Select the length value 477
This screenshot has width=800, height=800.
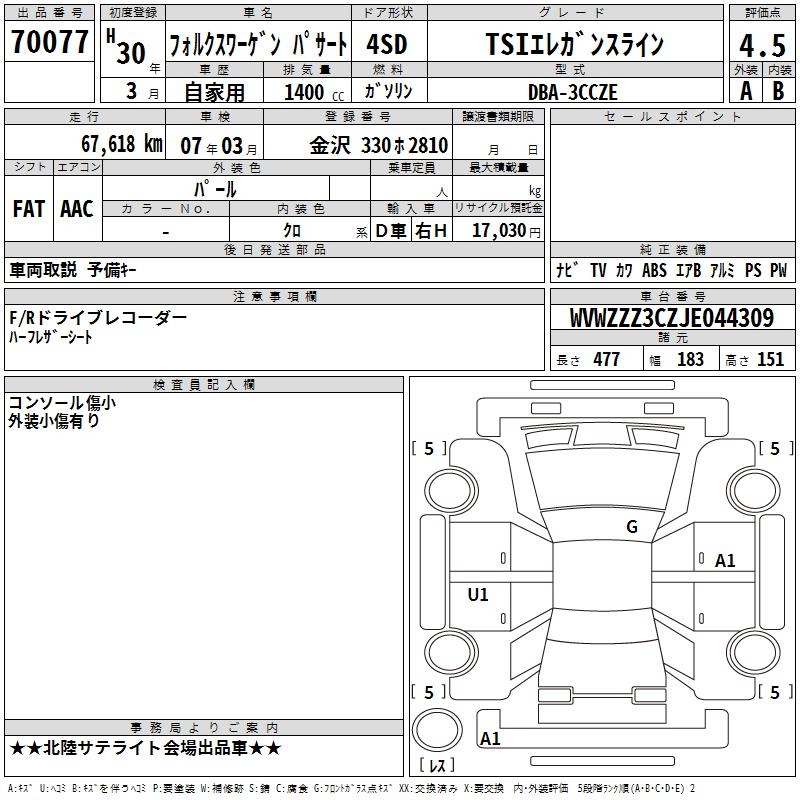606,359
